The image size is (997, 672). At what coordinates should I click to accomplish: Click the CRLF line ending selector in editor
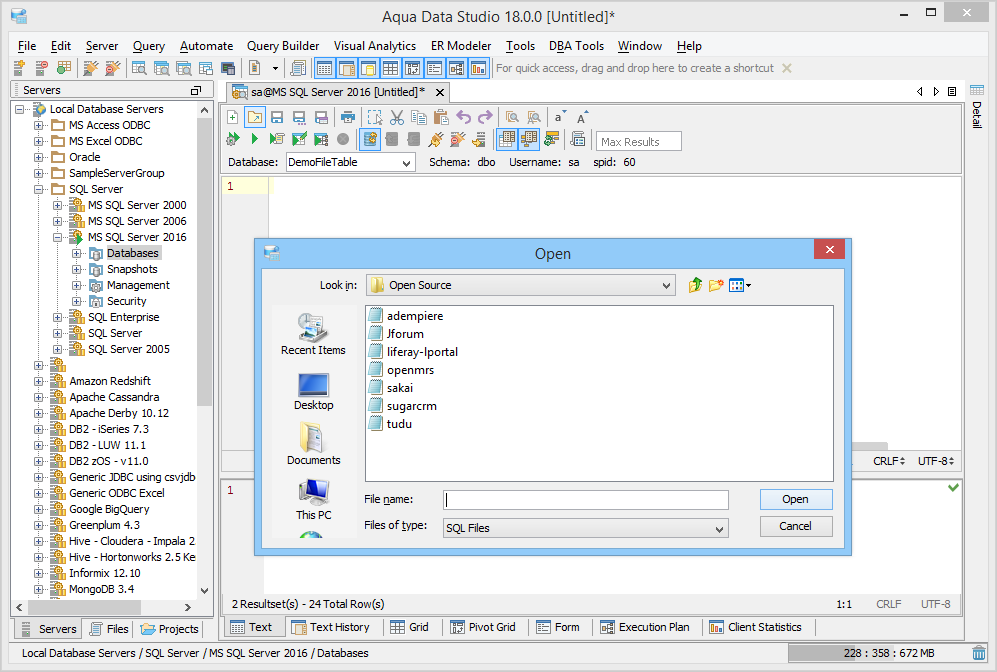coord(889,461)
